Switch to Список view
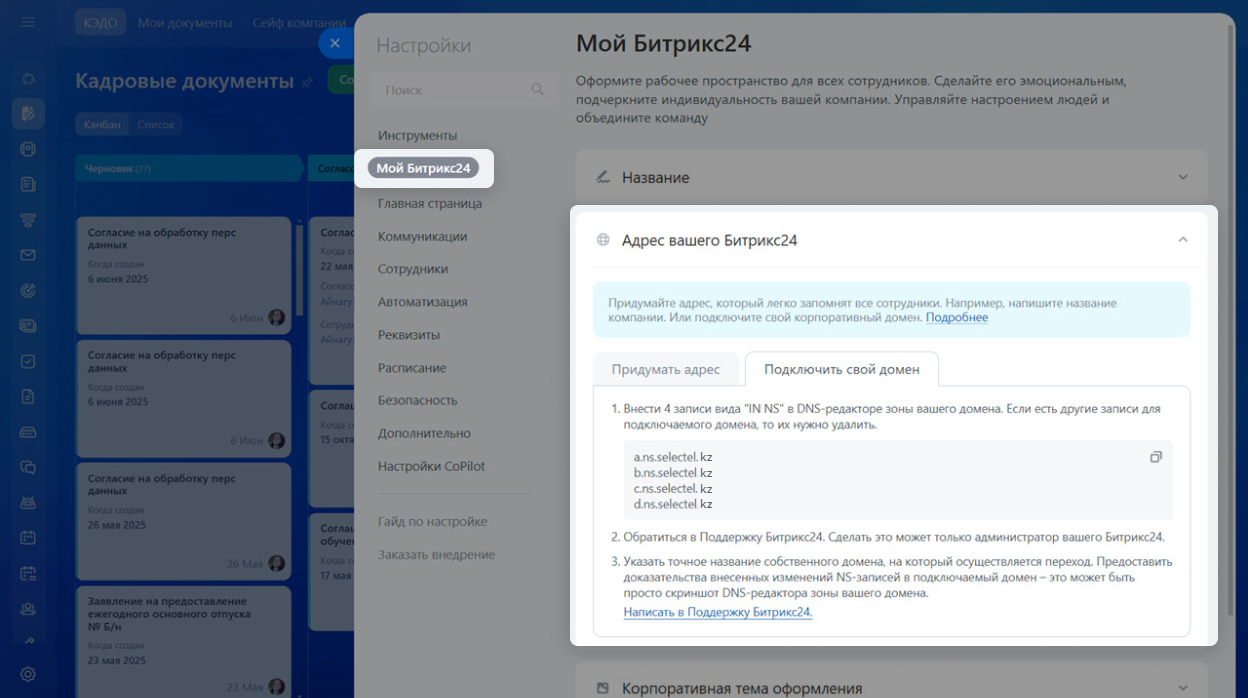Image resolution: width=1248 pixels, height=698 pixels. point(156,124)
